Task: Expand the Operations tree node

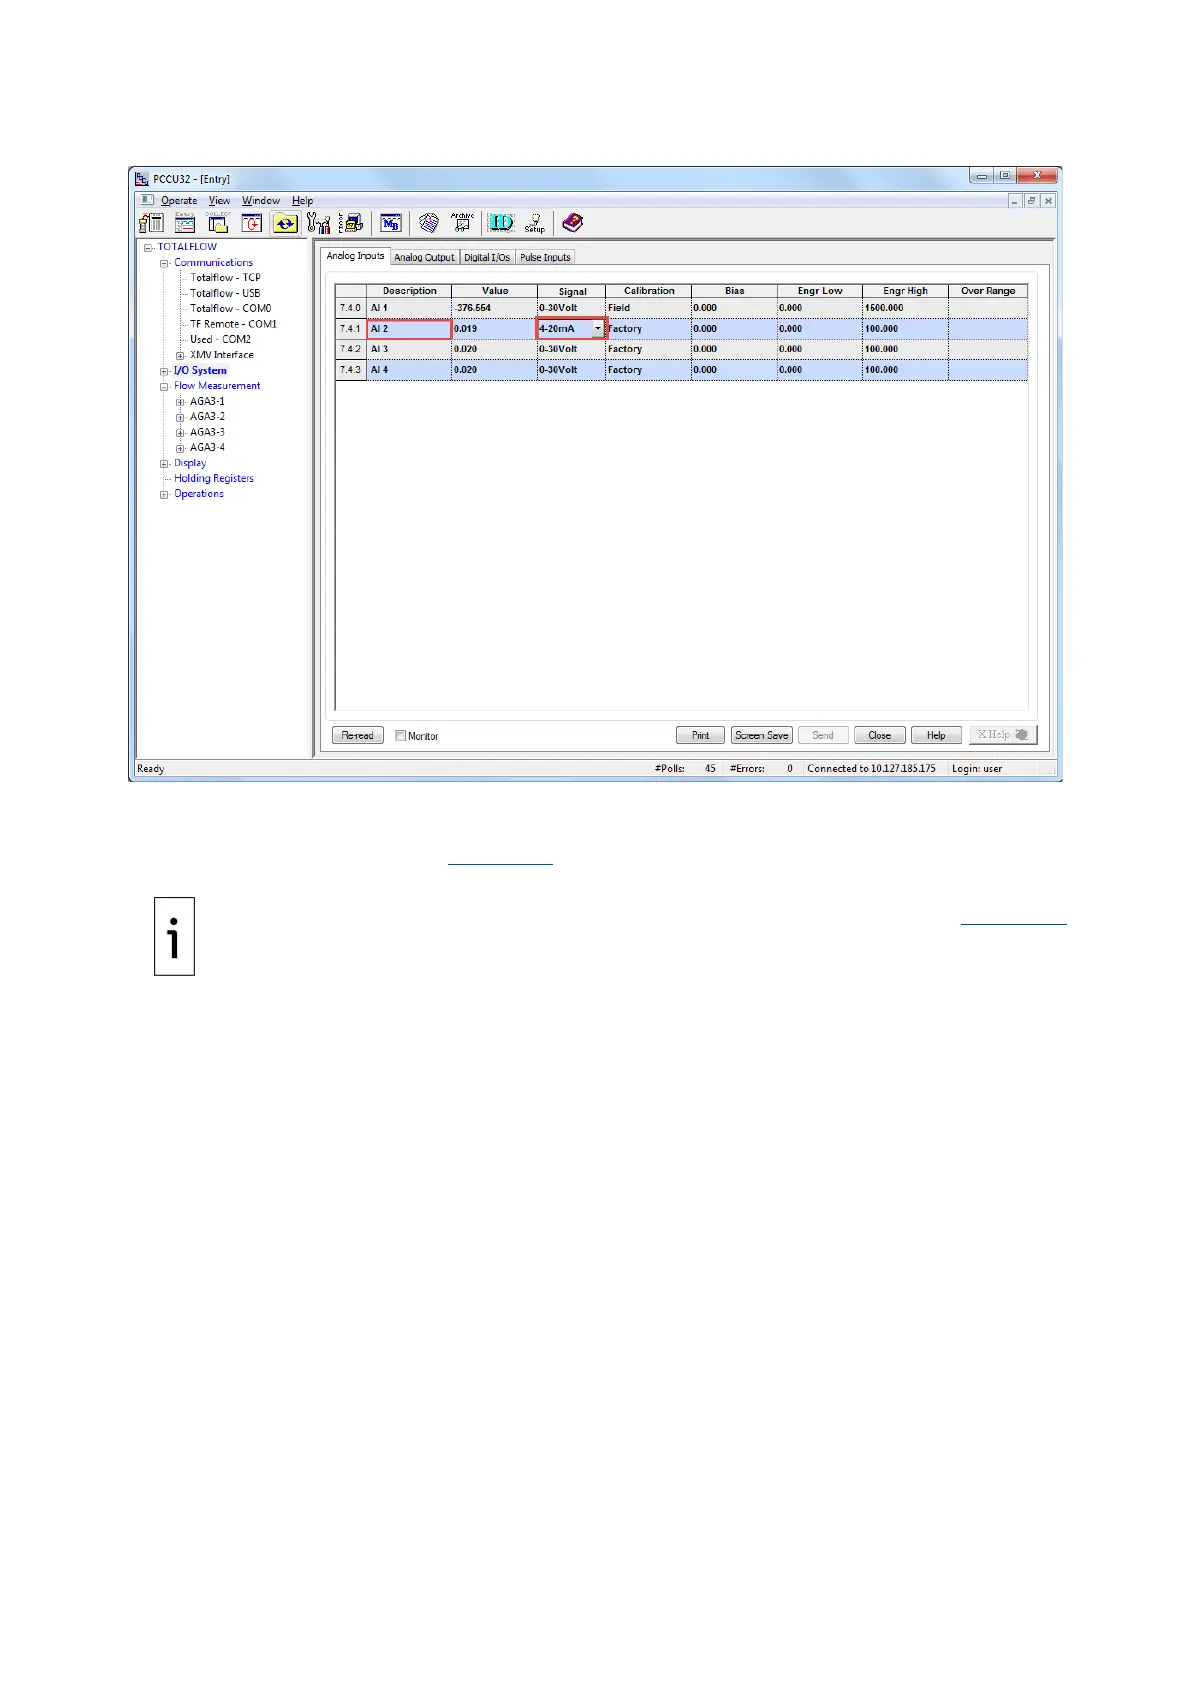Action: tap(165, 494)
